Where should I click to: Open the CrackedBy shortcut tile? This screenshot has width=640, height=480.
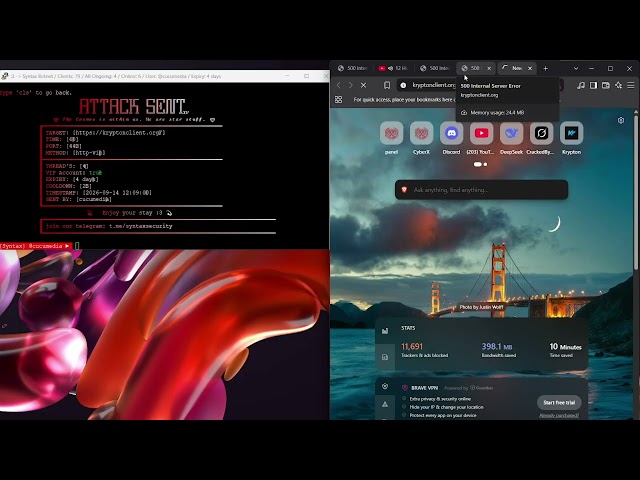pyautogui.click(x=541, y=133)
